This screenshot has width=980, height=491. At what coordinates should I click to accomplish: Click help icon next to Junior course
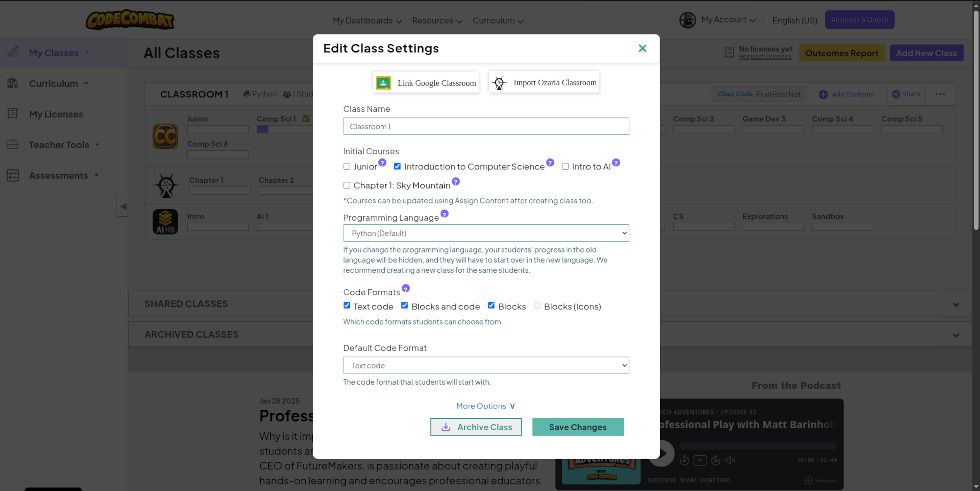(x=382, y=162)
